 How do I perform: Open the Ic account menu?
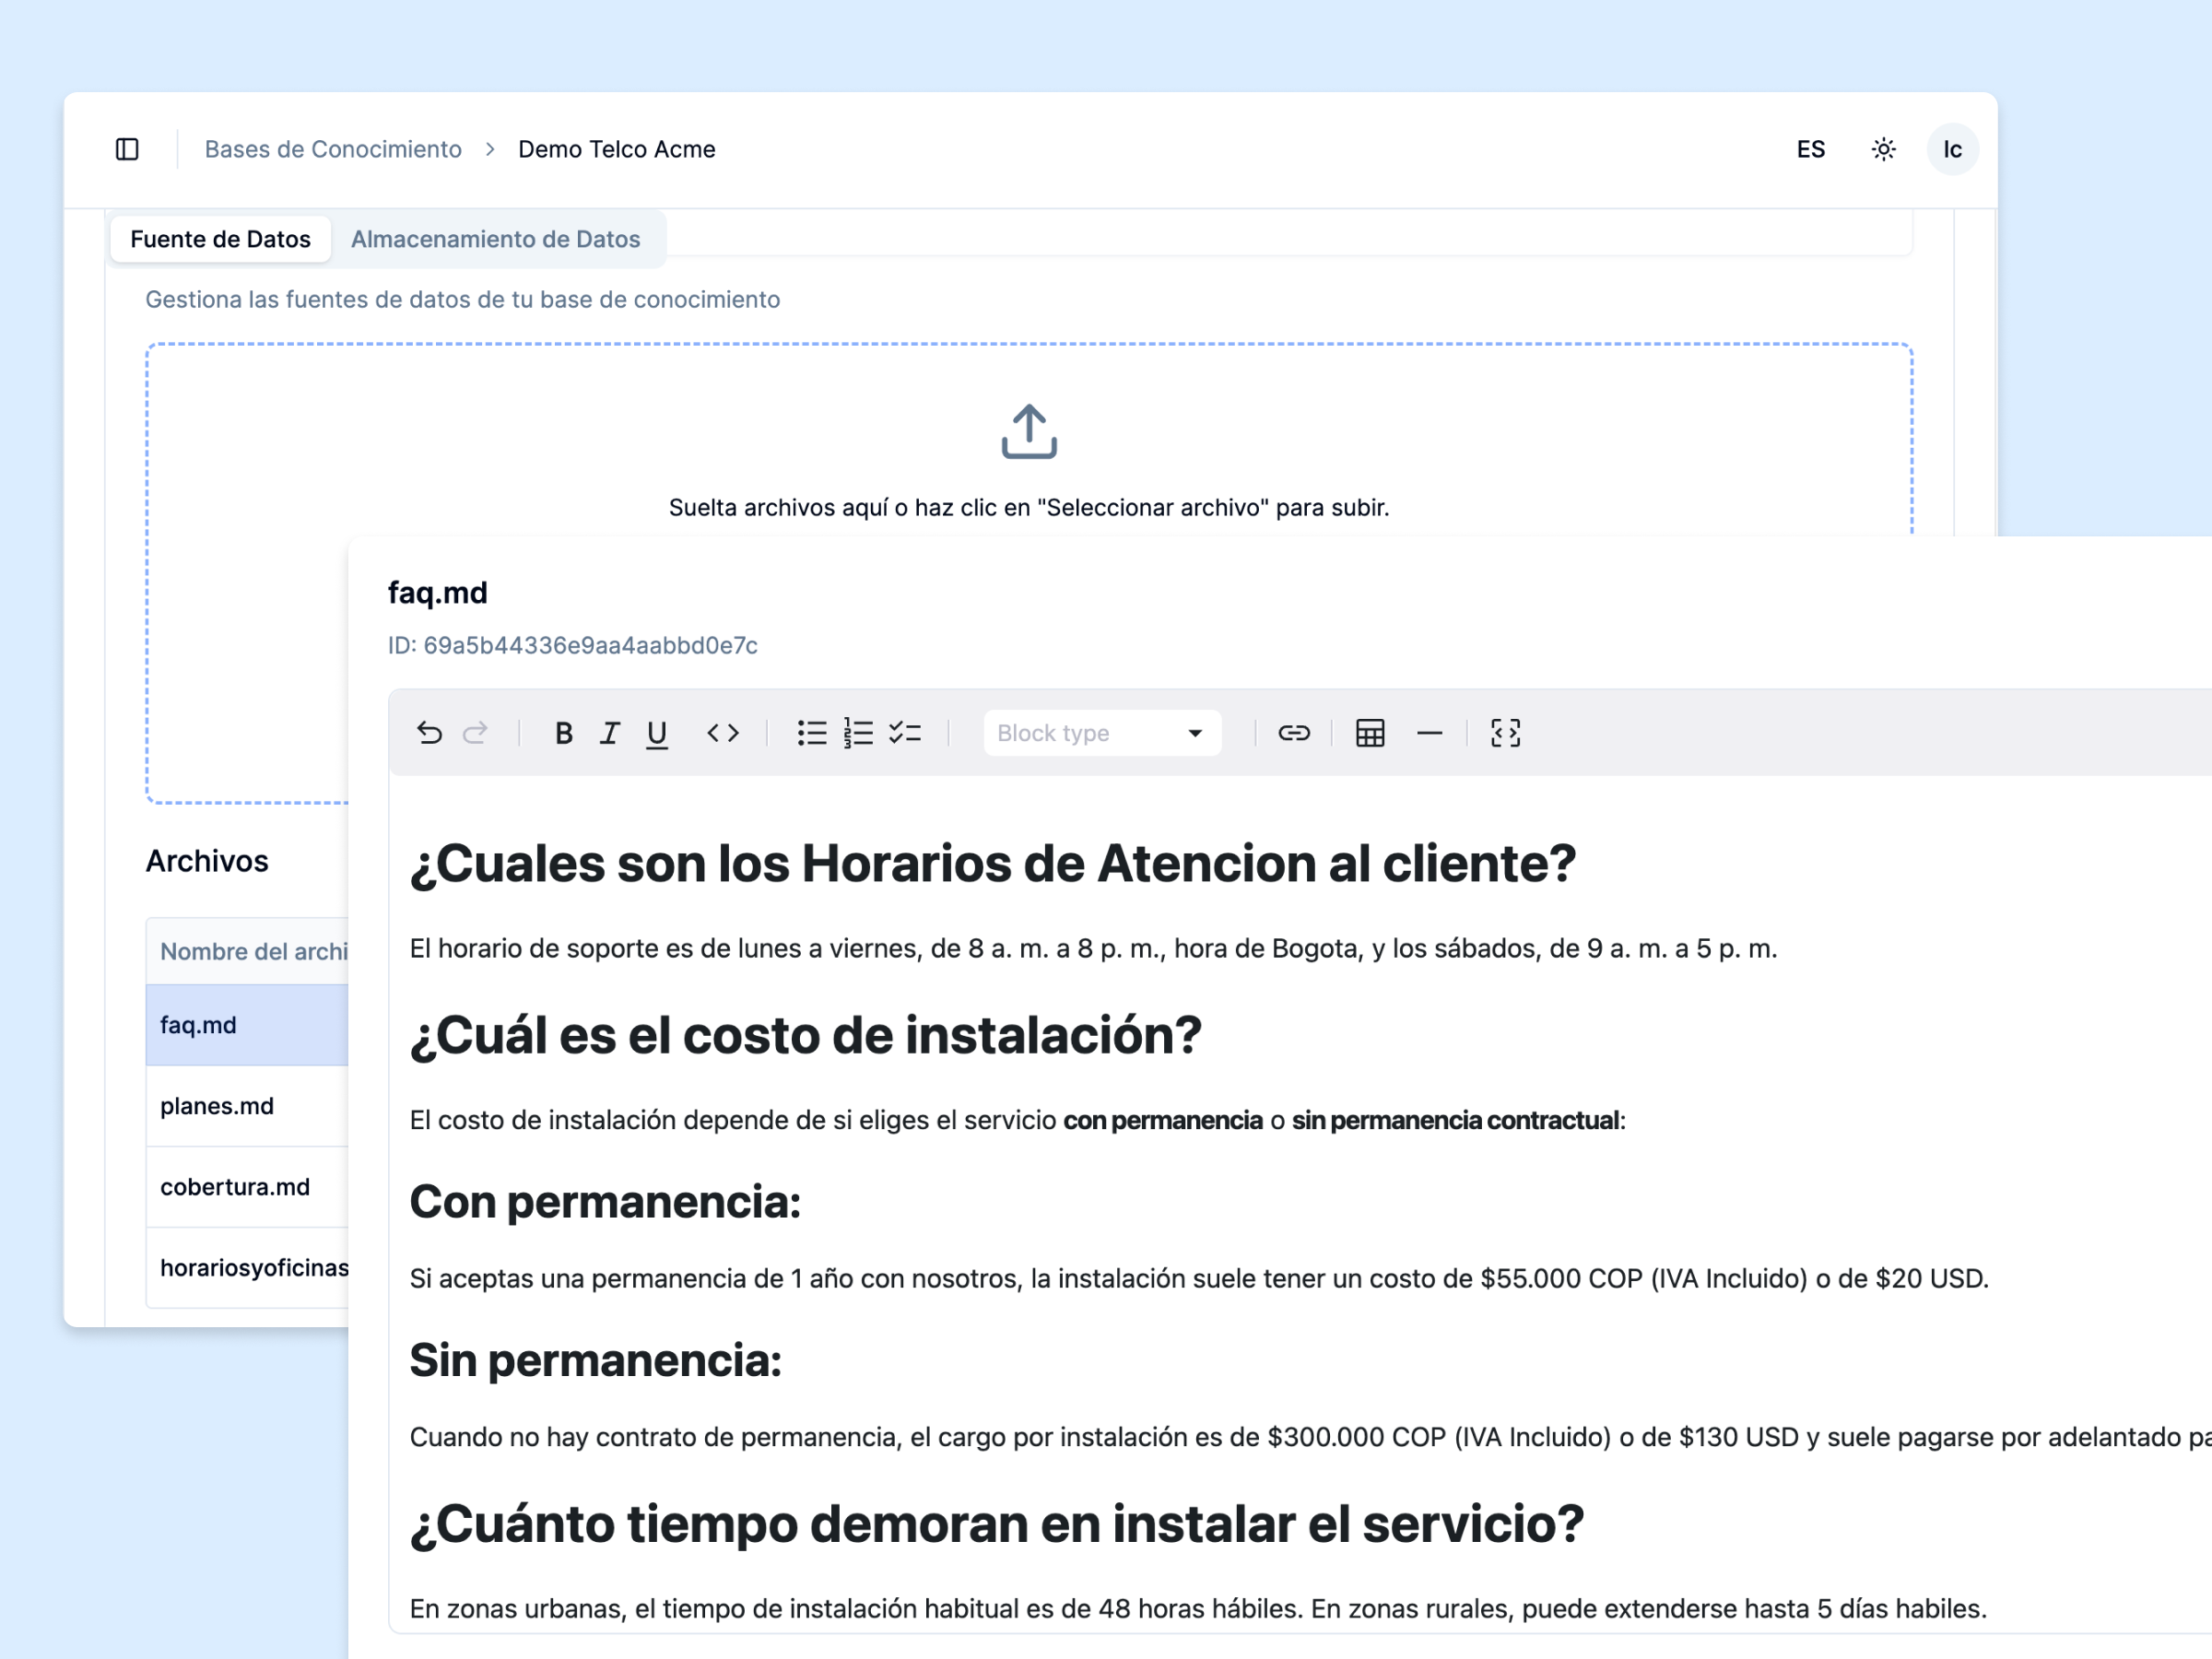click(1952, 149)
